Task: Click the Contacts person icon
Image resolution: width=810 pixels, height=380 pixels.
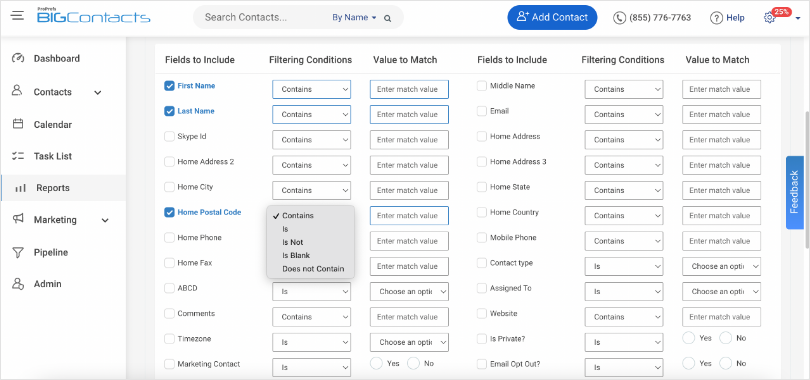Action: click(17, 91)
